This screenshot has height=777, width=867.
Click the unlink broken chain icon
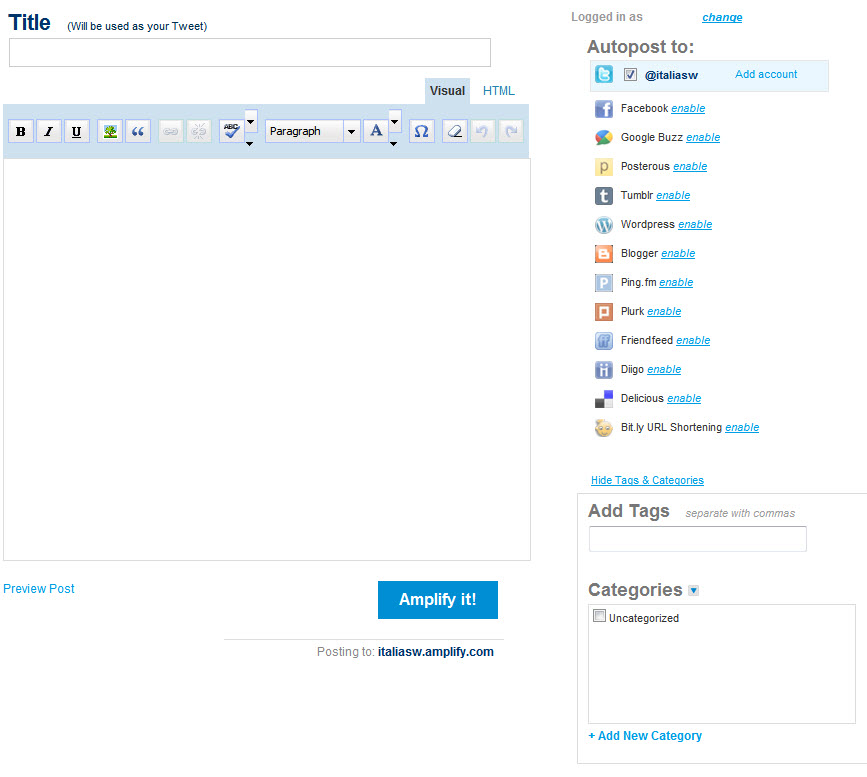click(x=199, y=132)
